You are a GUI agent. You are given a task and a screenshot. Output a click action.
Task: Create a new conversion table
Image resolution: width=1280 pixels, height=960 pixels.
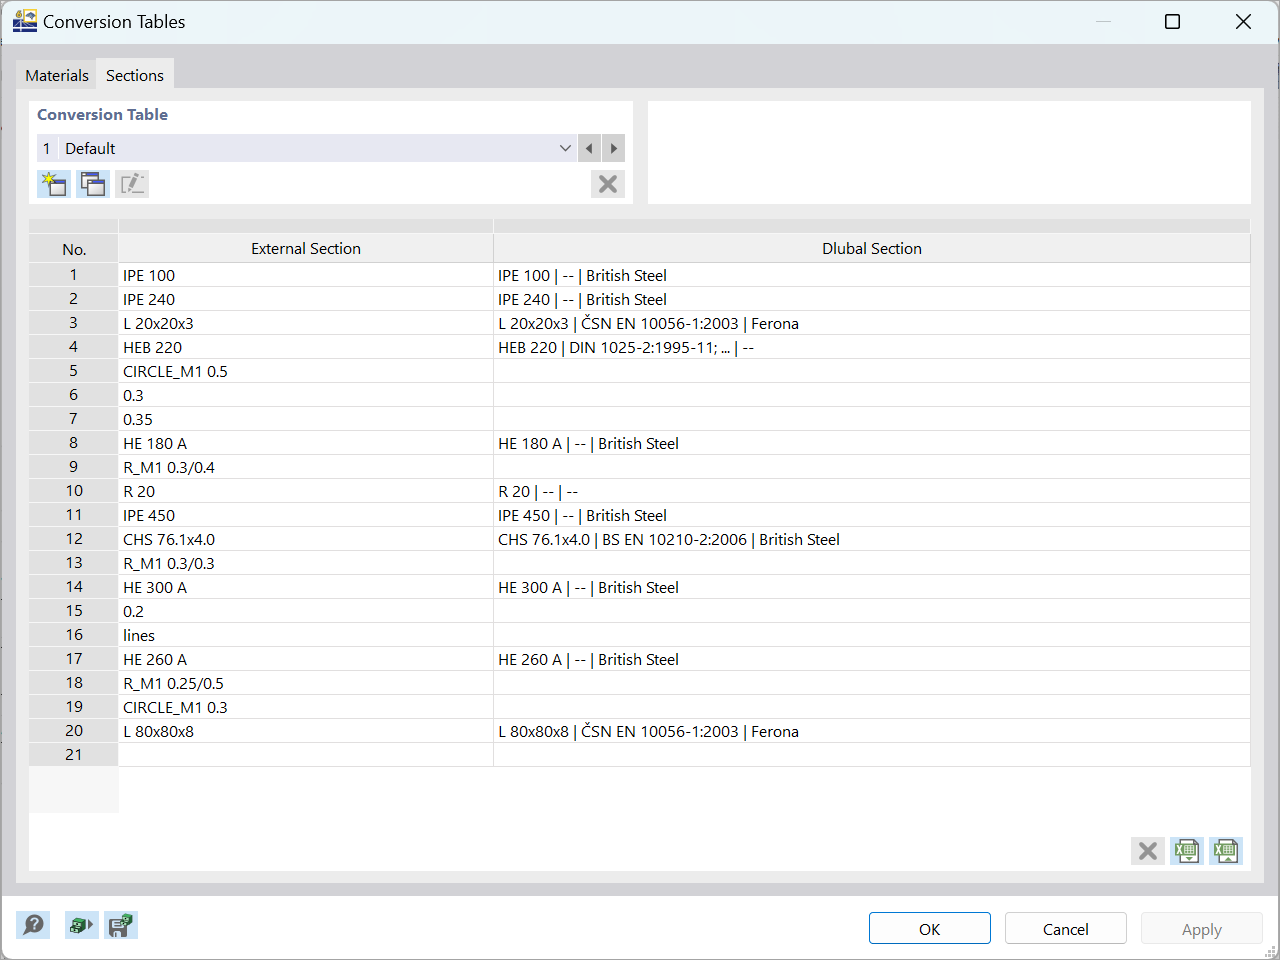54,184
